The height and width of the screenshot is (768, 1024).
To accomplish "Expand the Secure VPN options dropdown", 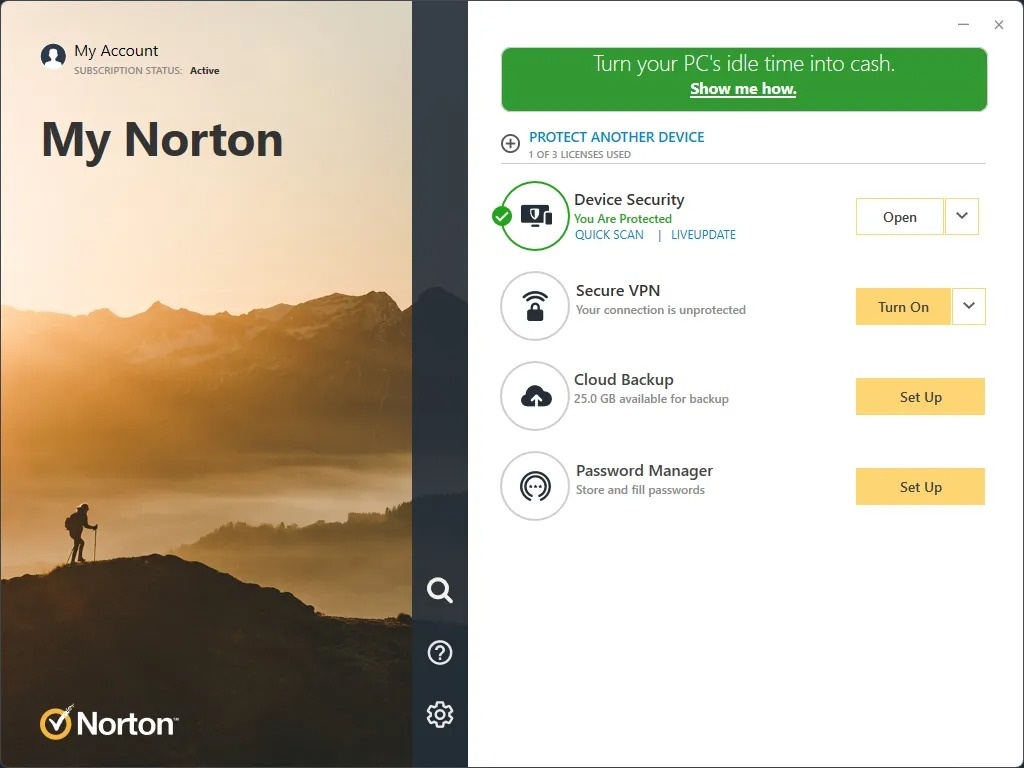I will pyautogui.click(x=968, y=306).
